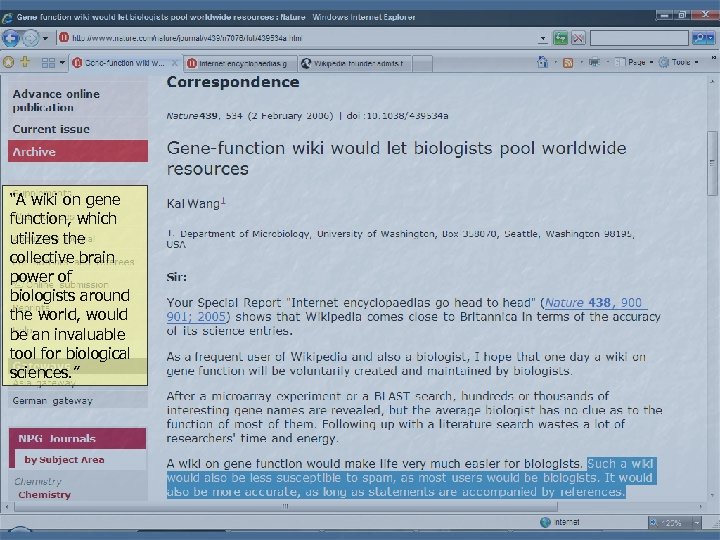Viewport: 720px width, 540px height.
Task: Open the Page menu
Action: click(633, 62)
